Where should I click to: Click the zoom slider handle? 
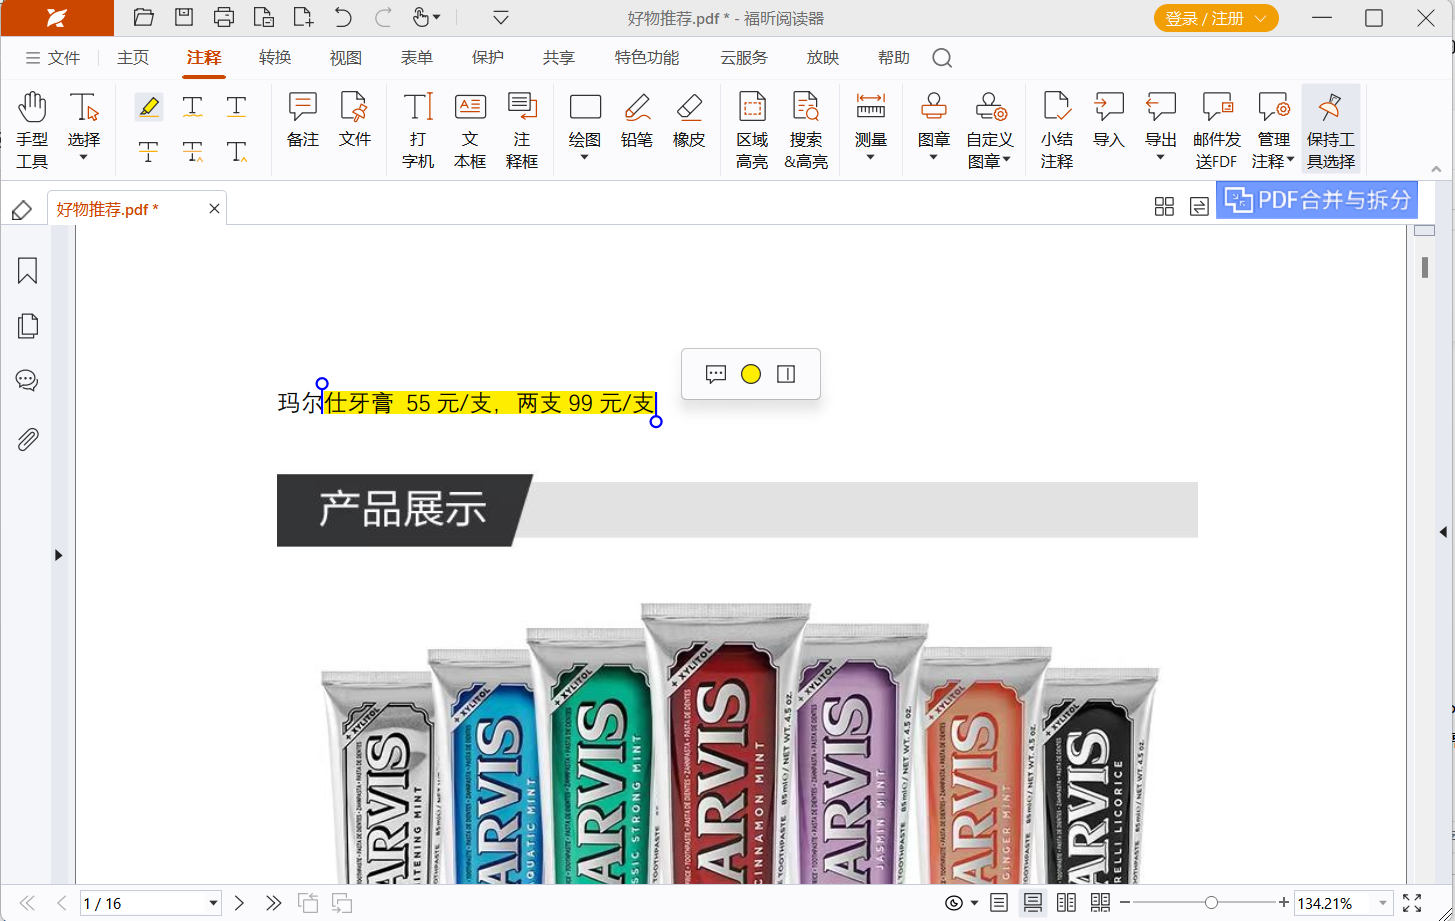1211,903
